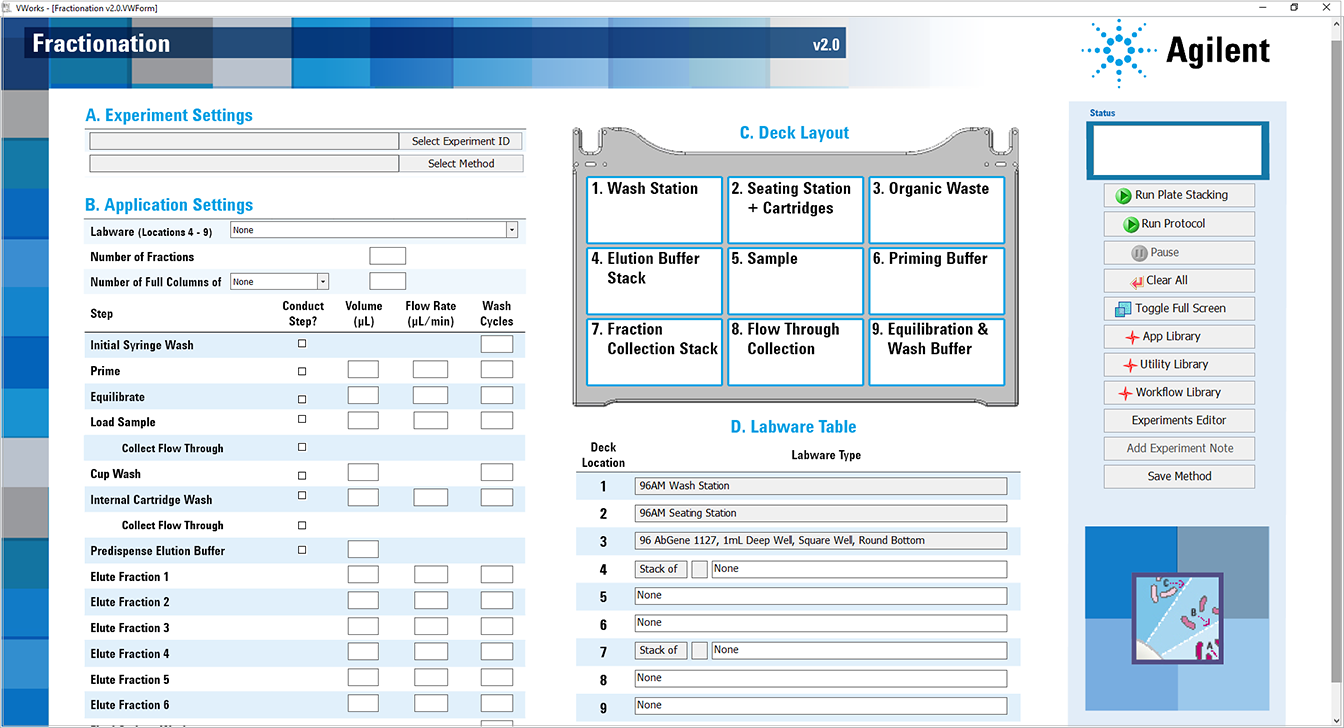The height and width of the screenshot is (728, 1344).
Task: Select deck position 1. Wash Station
Action: click(x=654, y=210)
